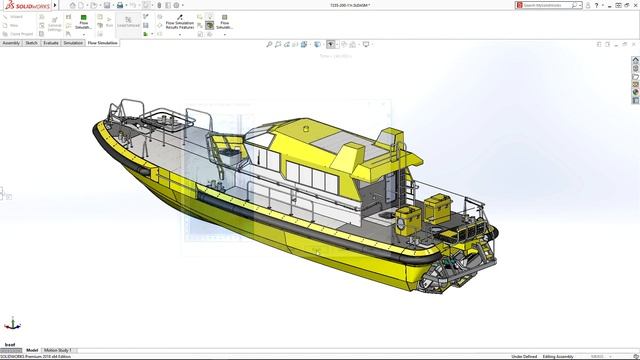The width and height of the screenshot is (640, 360).
Task: Click the Run solver button
Action: click(109, 22)
